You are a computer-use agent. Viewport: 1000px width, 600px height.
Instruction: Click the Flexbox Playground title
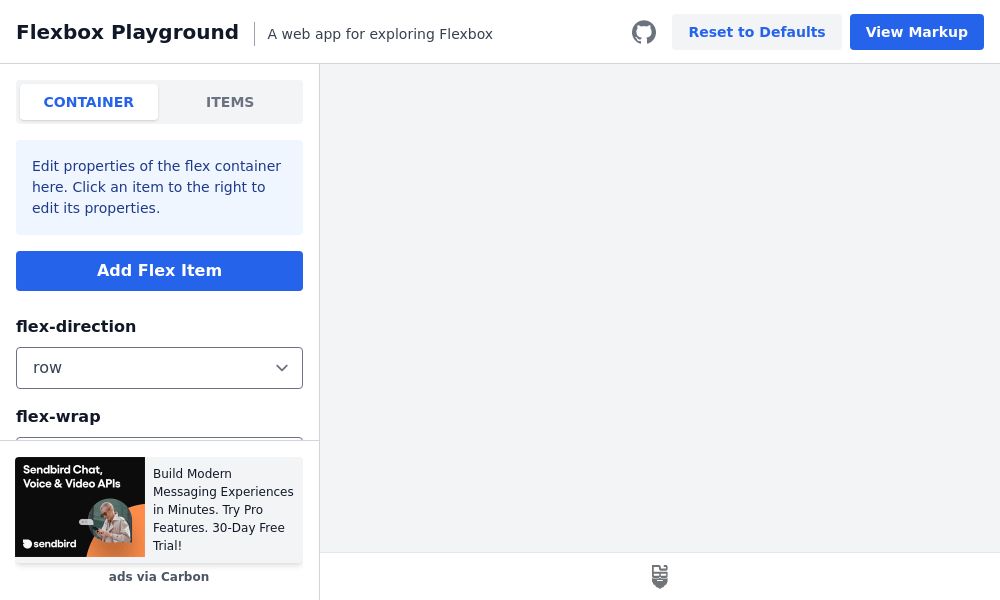(127, 32)
